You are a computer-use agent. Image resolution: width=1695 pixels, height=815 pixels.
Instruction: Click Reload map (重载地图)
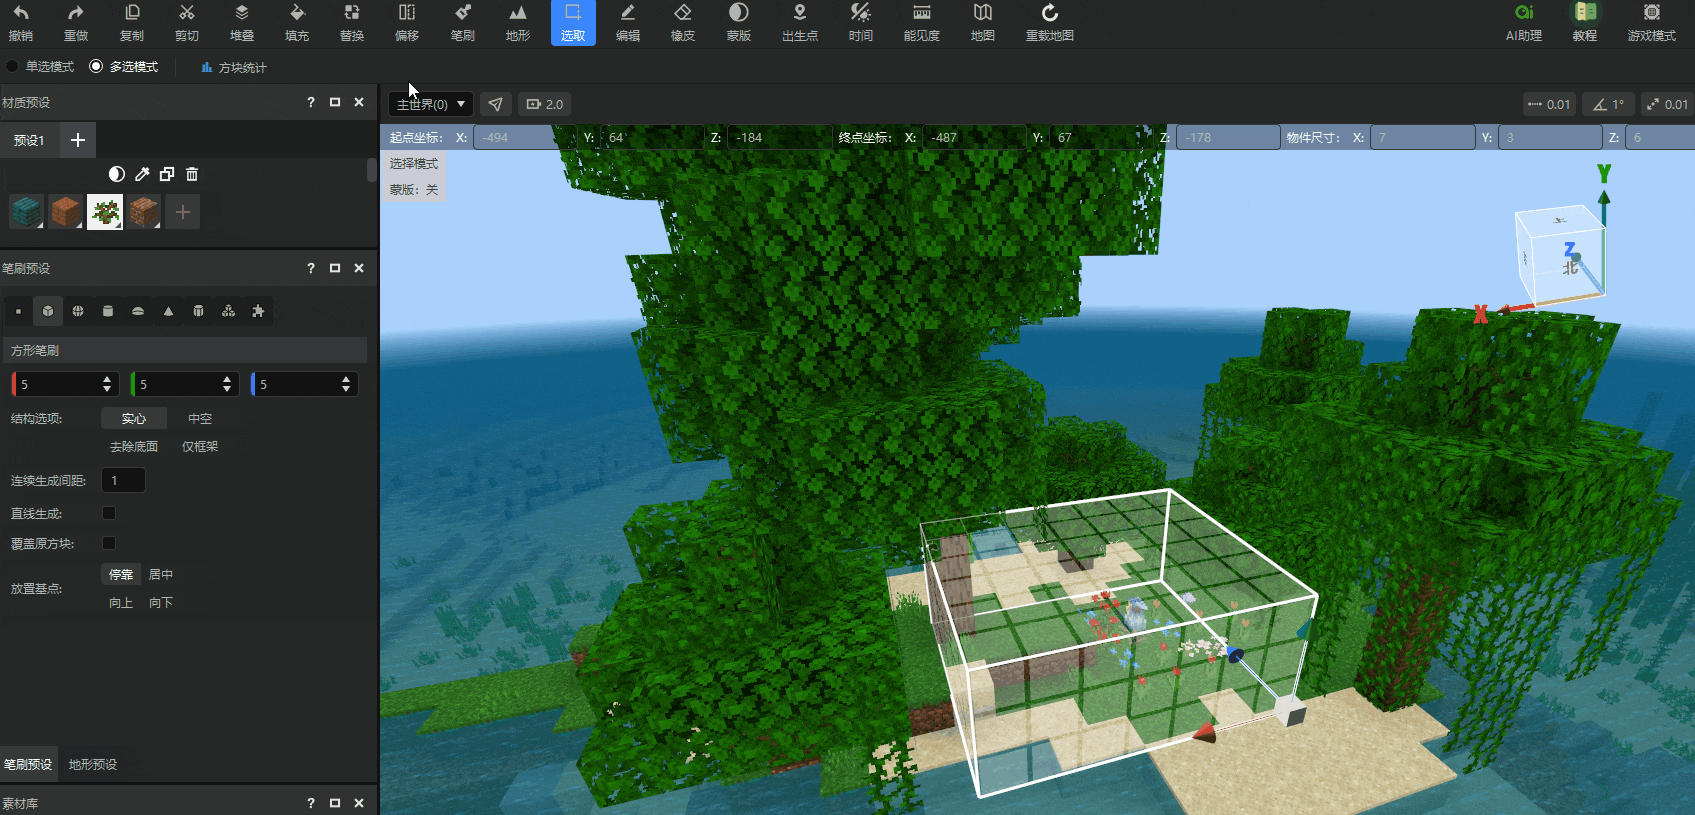point(1050,22)
